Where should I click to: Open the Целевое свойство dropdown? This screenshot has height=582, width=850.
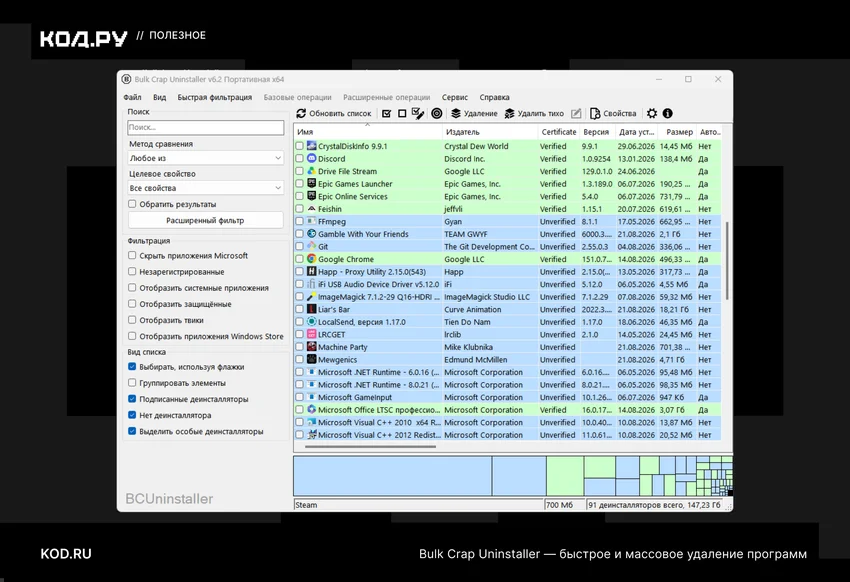click(x=205, y=188)
